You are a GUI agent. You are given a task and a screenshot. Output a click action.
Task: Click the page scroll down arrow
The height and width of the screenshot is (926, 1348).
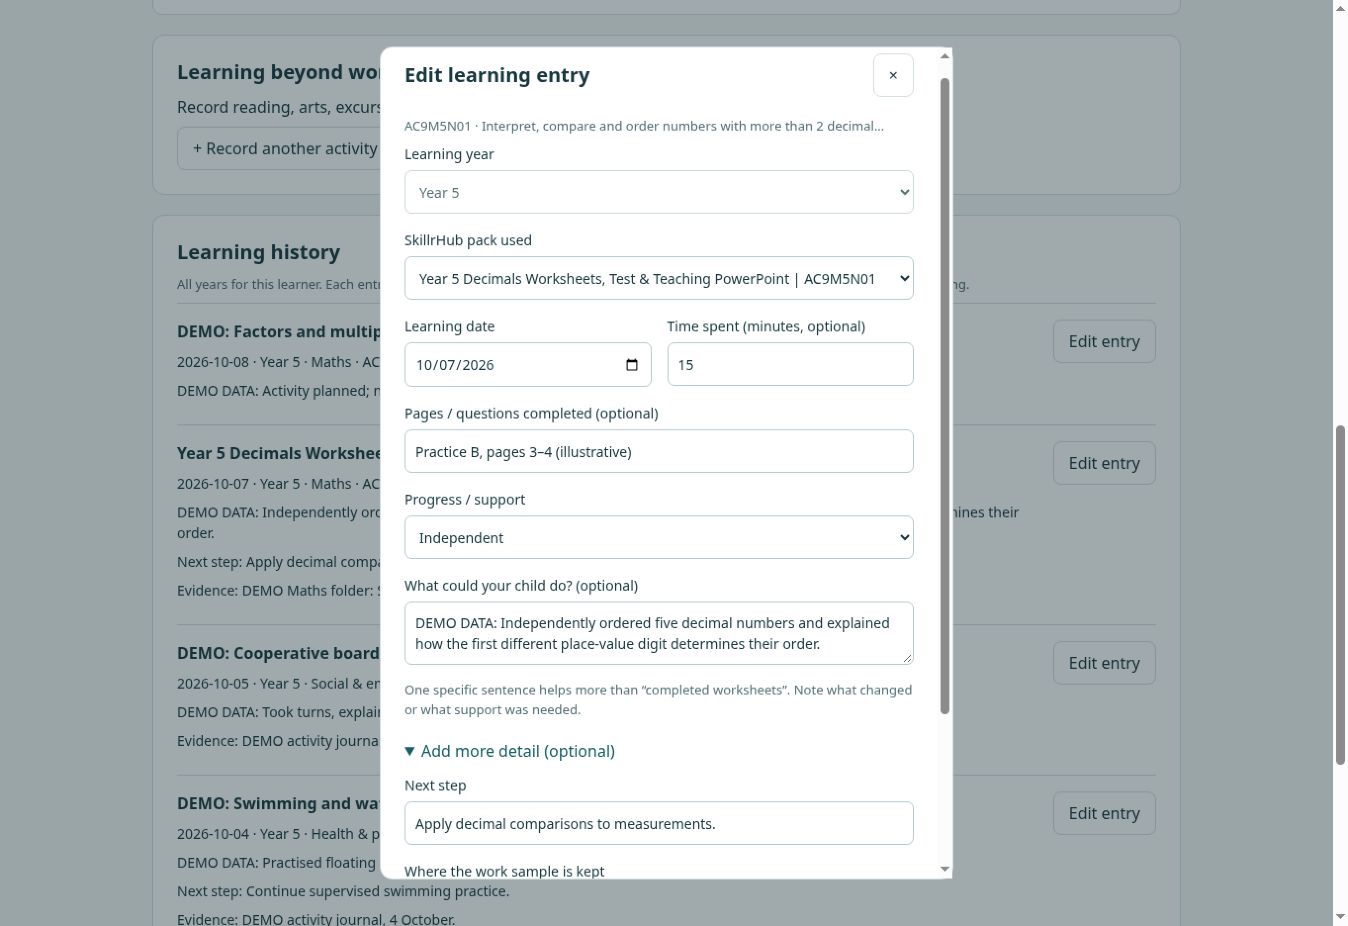(x=1340, y=917)
